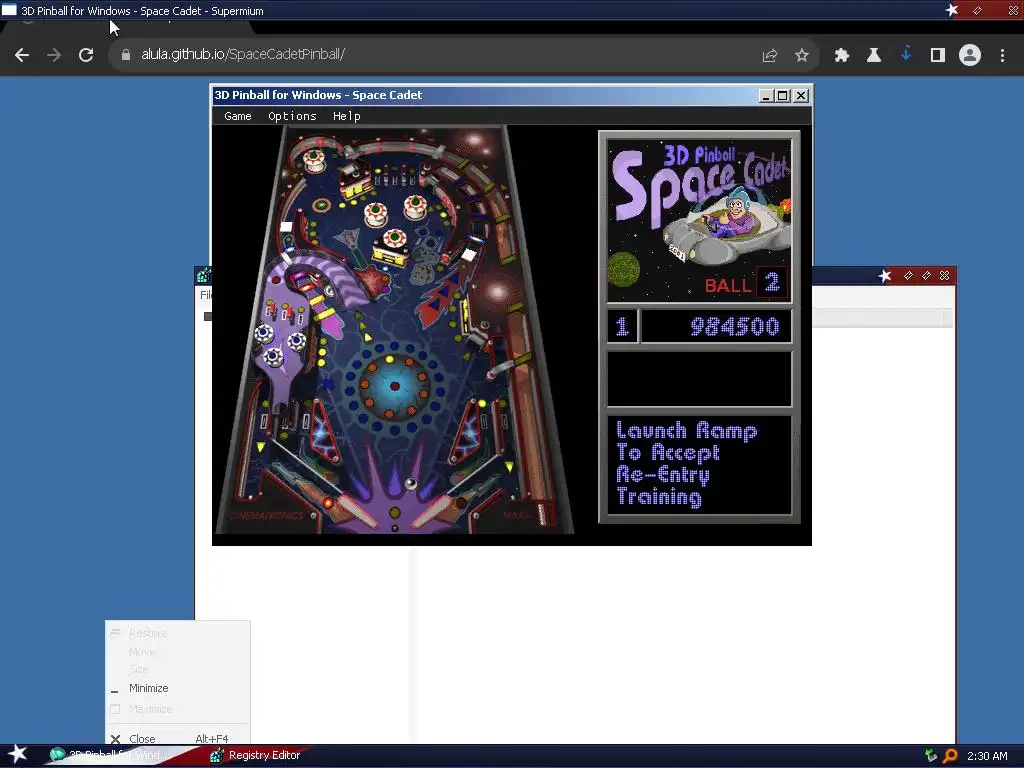Click the star icon in Supermium title bar
This screenshot has width=1024, height=768.
pos(952,10)
